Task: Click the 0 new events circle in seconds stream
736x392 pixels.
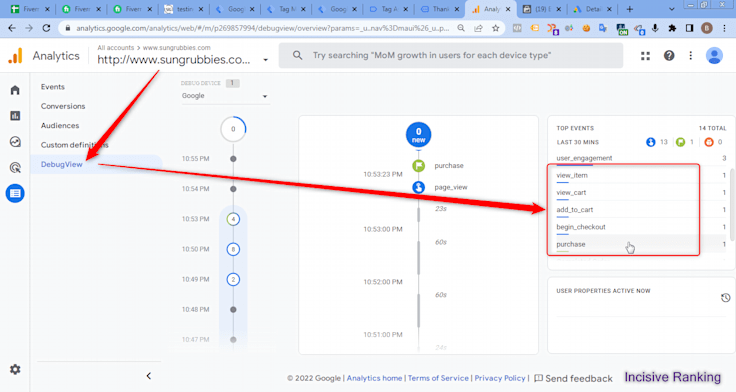Action: point(419,135)
